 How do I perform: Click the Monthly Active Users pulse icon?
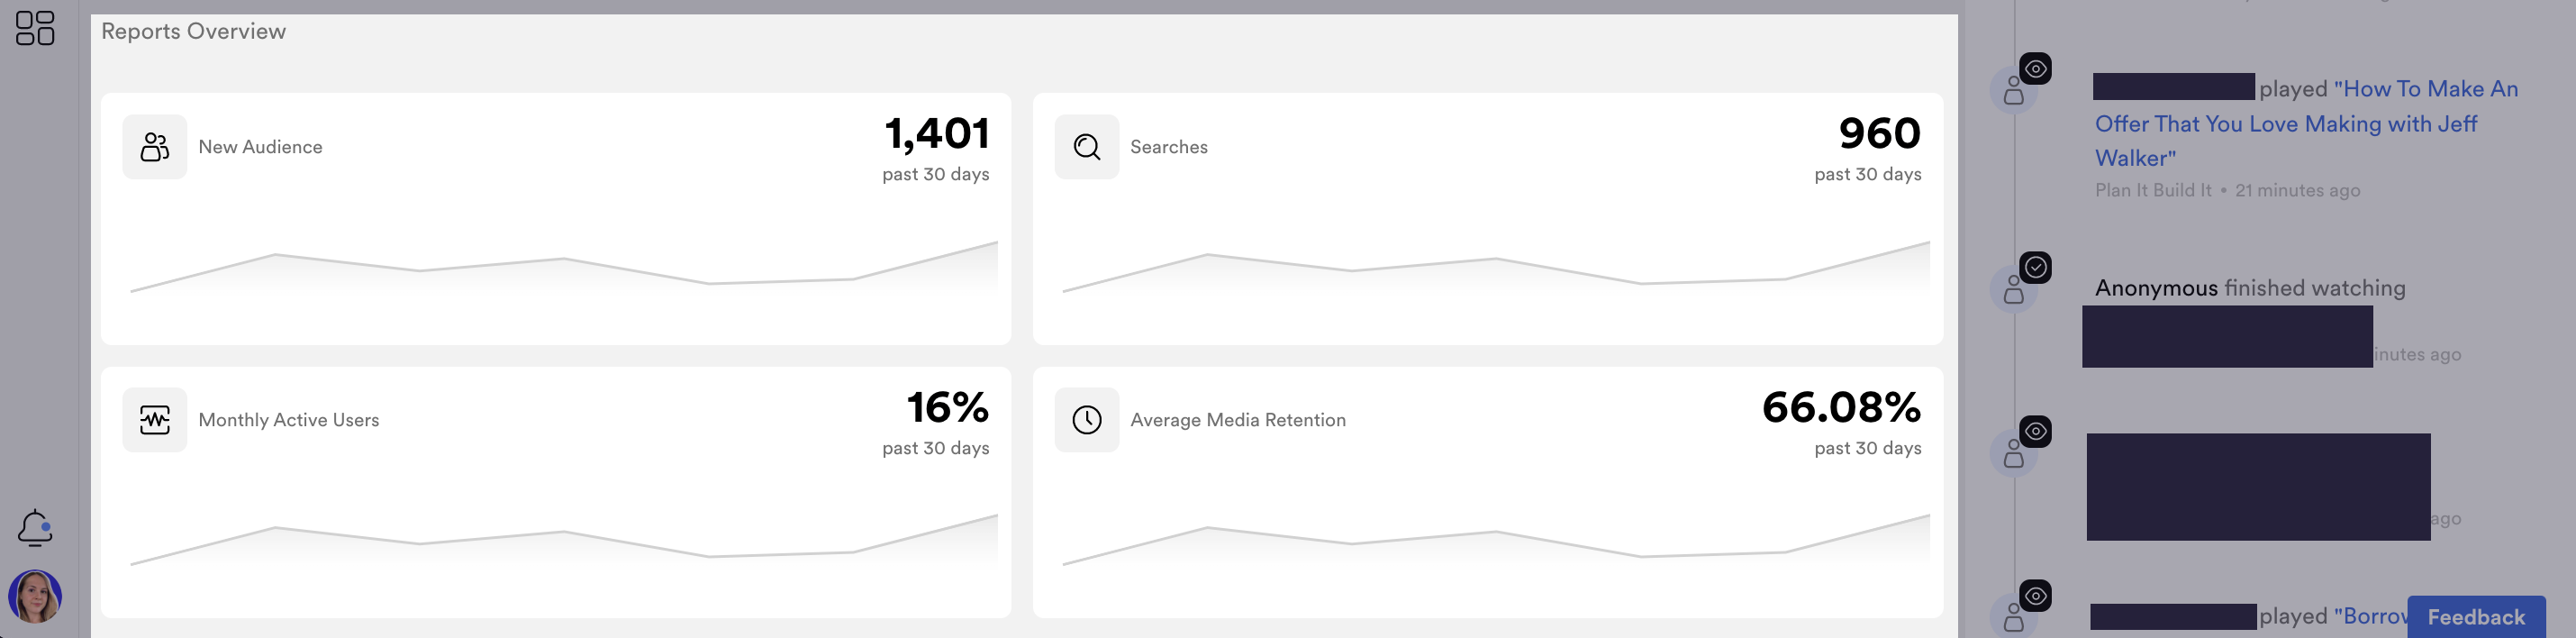(155, 420)
